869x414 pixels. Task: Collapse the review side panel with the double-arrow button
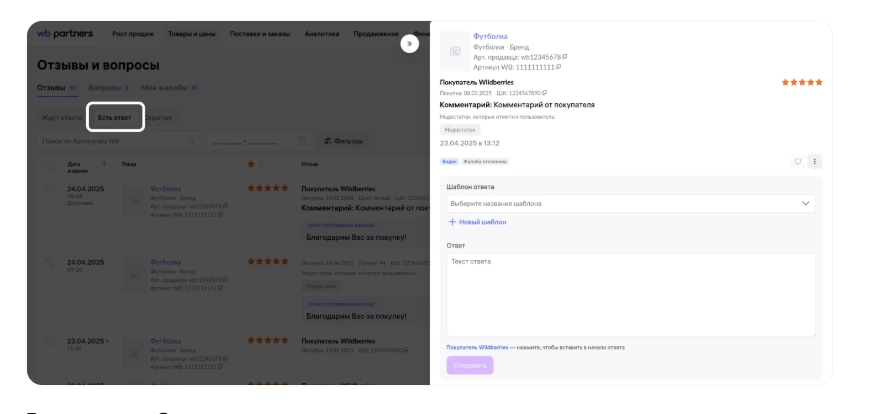pos(409,44)
